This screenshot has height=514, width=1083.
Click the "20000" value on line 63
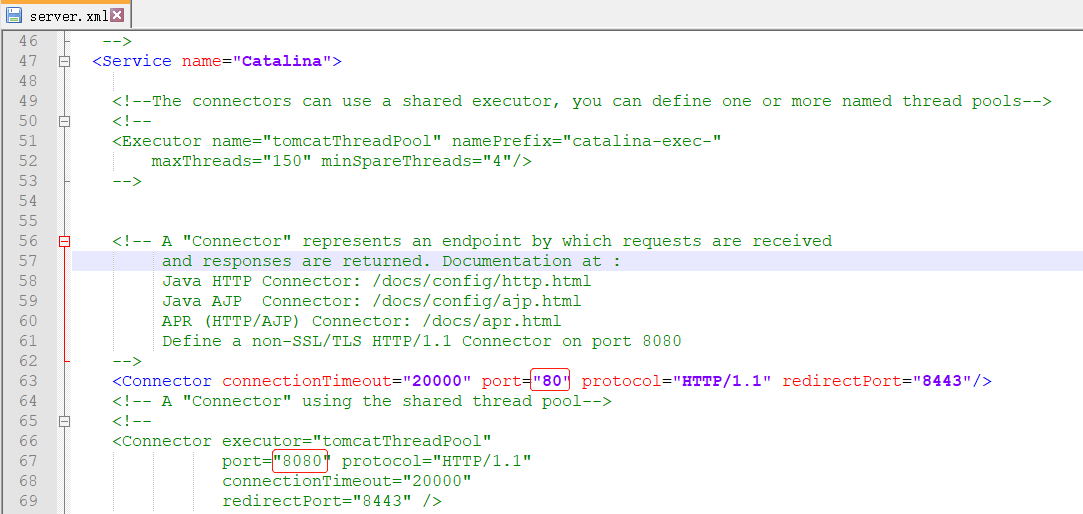437,381
